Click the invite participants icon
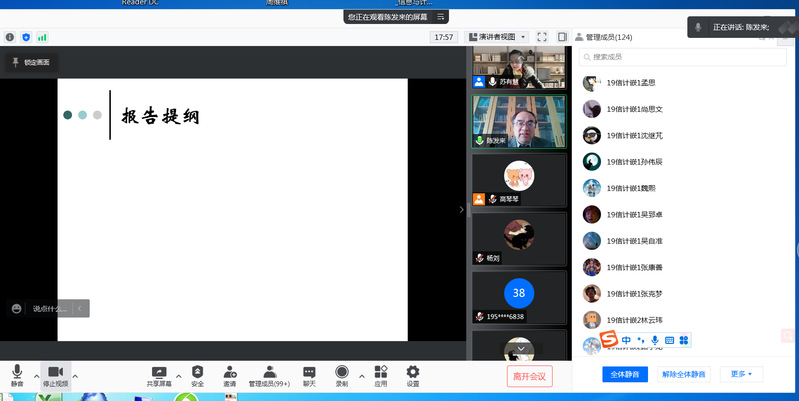This screenshot has height=401, width=799. [230, 374]
